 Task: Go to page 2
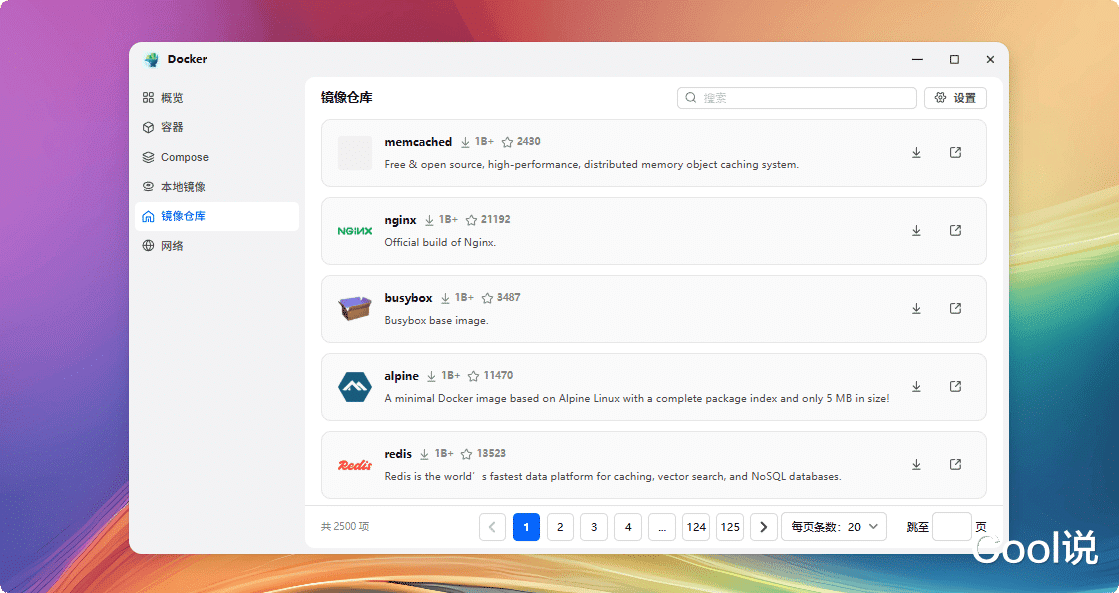560,527
